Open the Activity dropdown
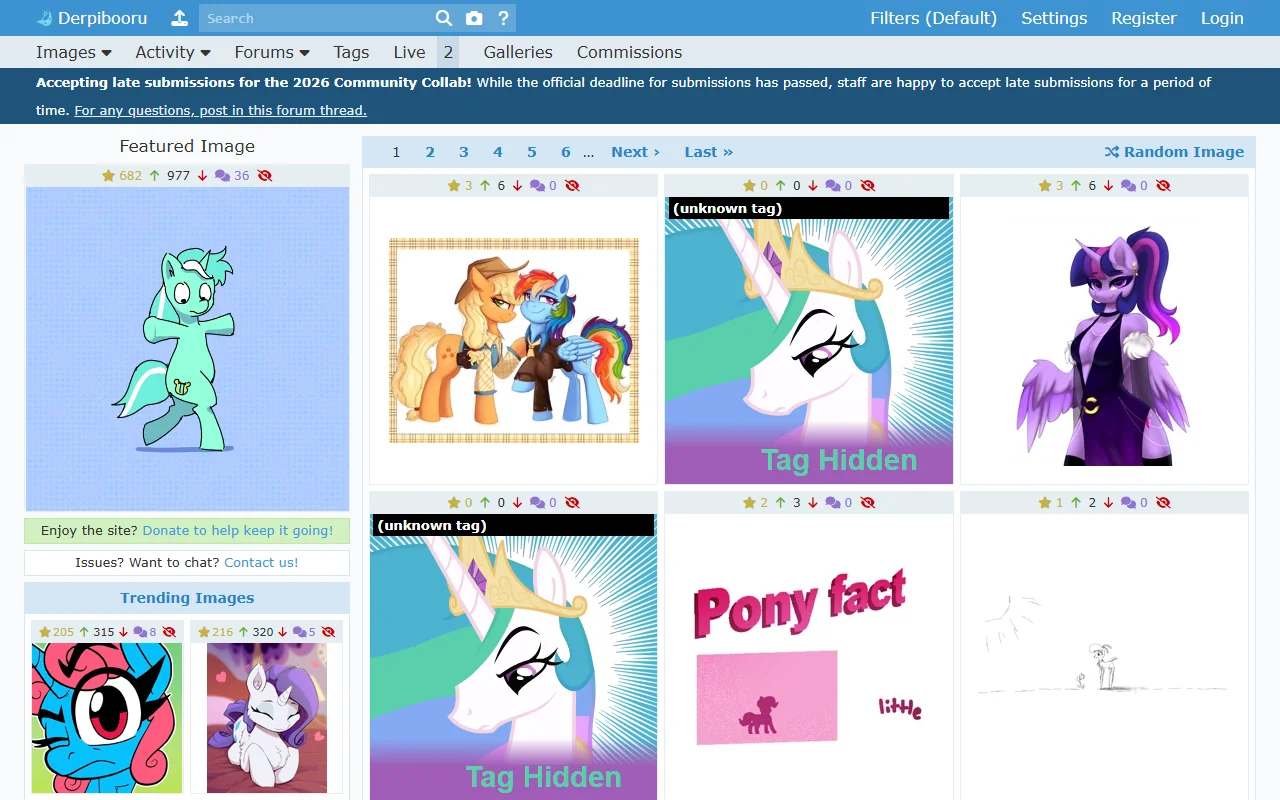1280x800 pixels. click(172, 52)
